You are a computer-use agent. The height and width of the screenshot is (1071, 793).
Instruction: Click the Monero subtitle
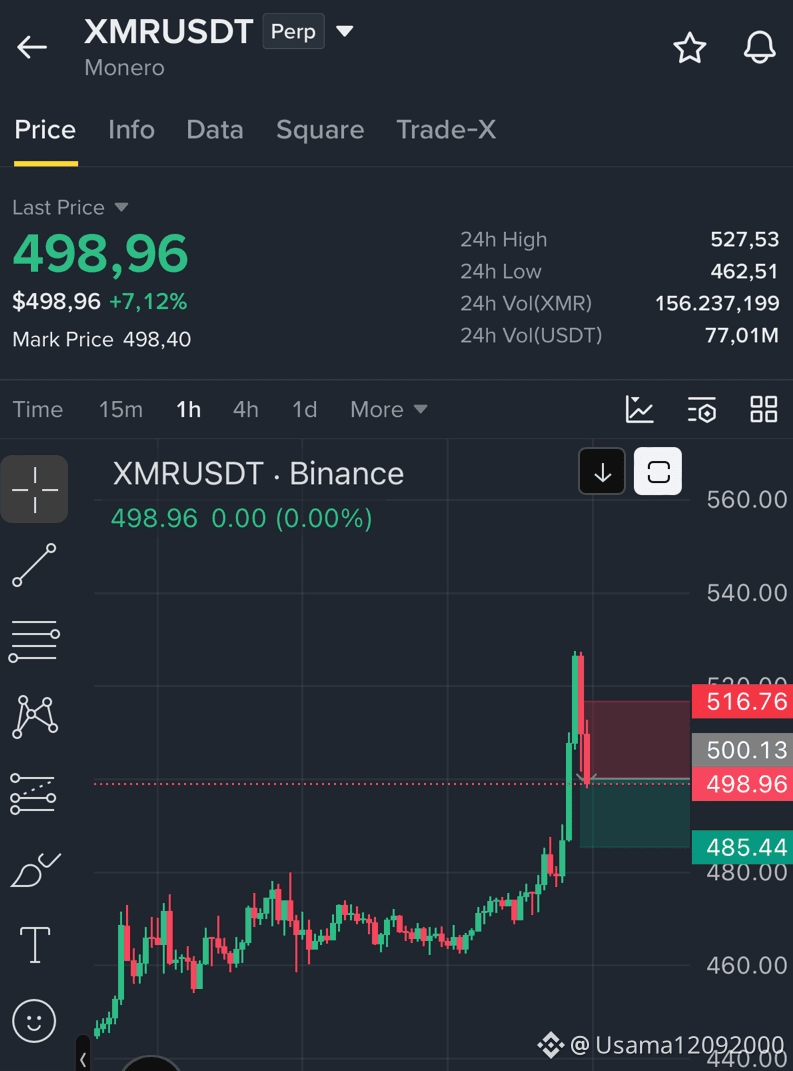[124, 68]
